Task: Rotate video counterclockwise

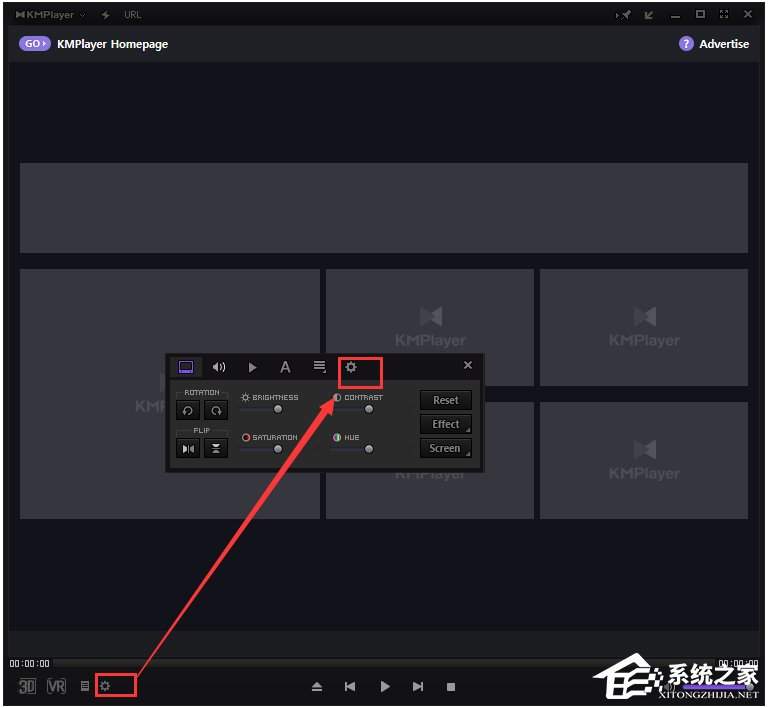Action: (188, 410)
